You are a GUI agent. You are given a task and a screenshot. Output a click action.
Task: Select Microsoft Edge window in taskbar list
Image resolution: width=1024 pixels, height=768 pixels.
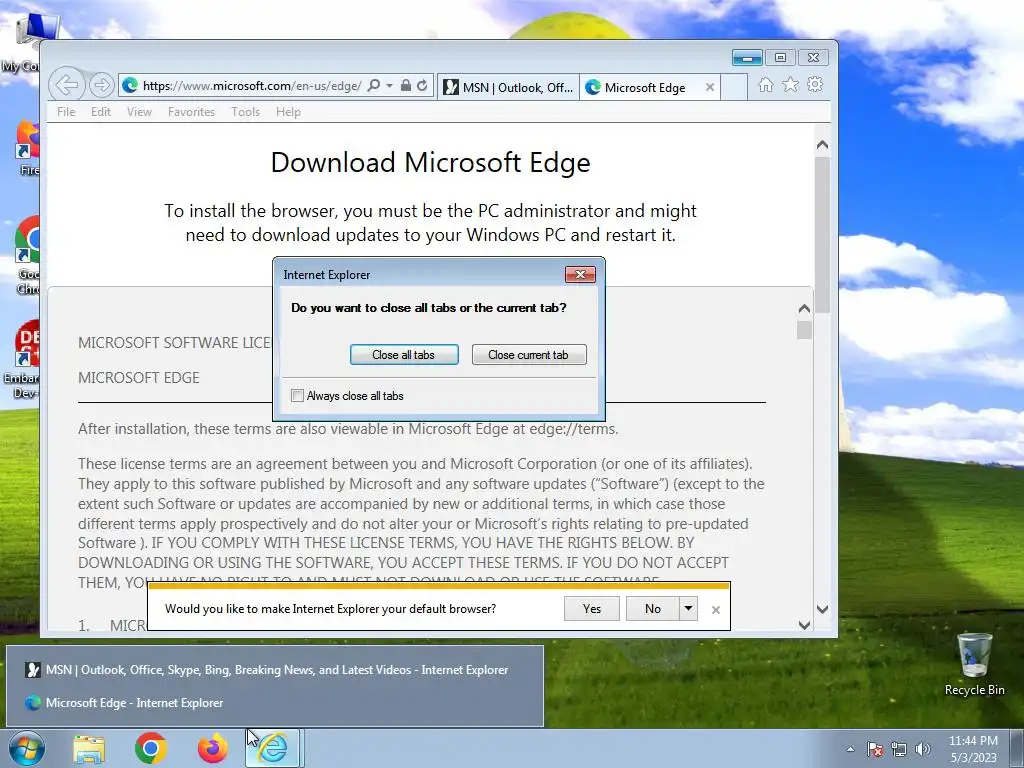275,703
